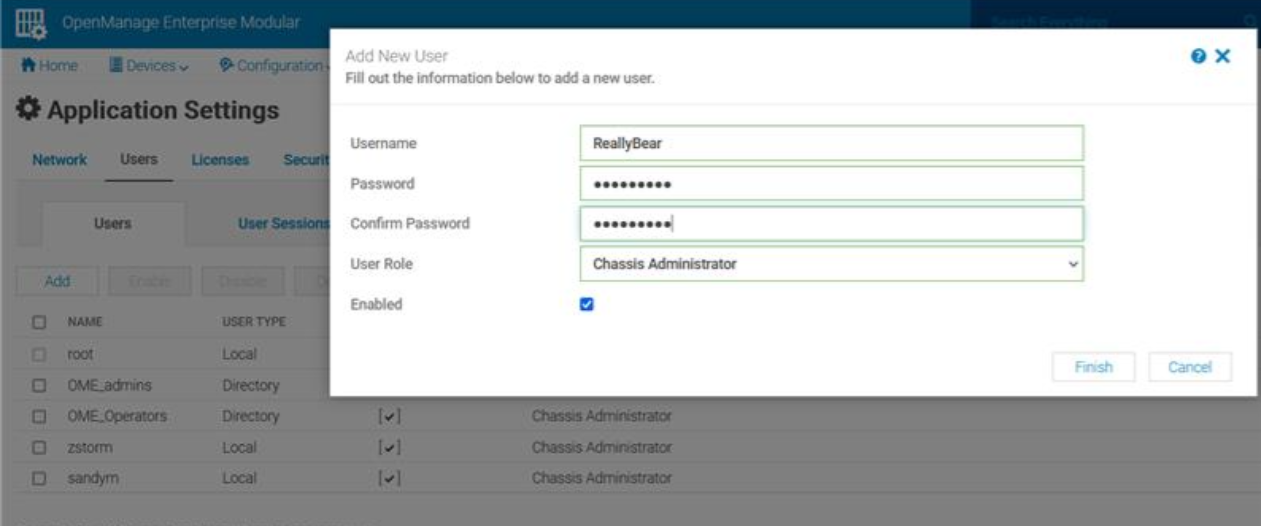The width and height of the screenshot is (1261, 526).
Task: Switch to the User Sessions tab
Action: pos(284,224)
